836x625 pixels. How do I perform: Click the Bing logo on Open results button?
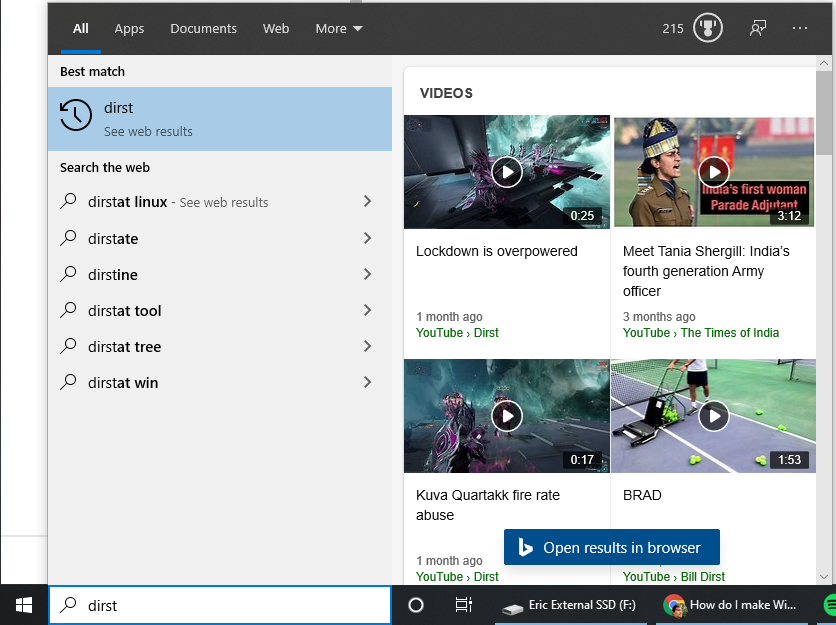pos(525,547)
